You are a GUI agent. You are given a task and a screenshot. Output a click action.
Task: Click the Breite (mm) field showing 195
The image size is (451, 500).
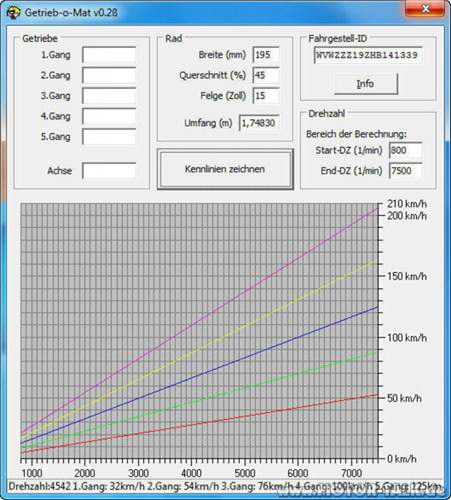tap(266, 55)
